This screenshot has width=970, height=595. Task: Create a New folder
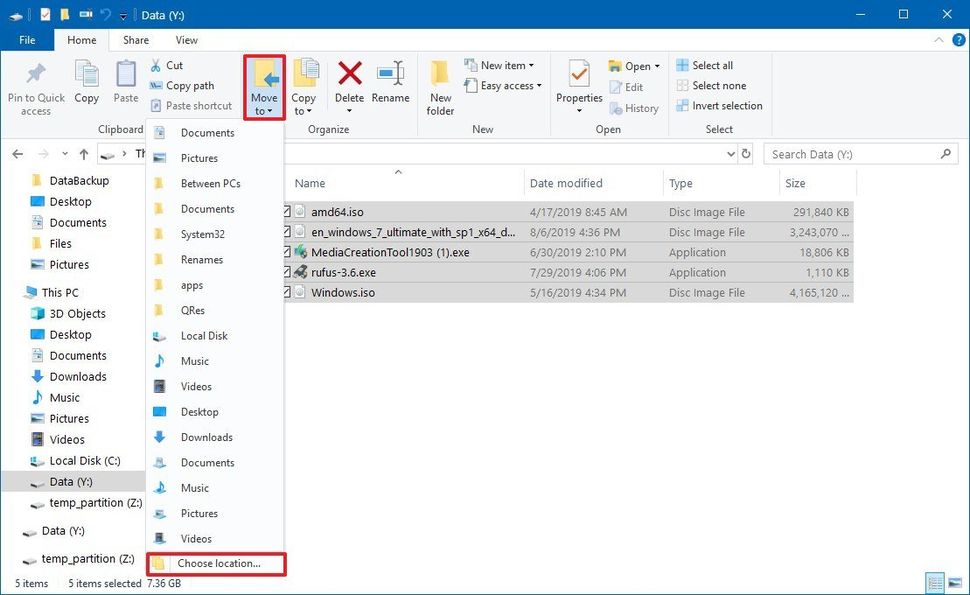tap(440, 85)
